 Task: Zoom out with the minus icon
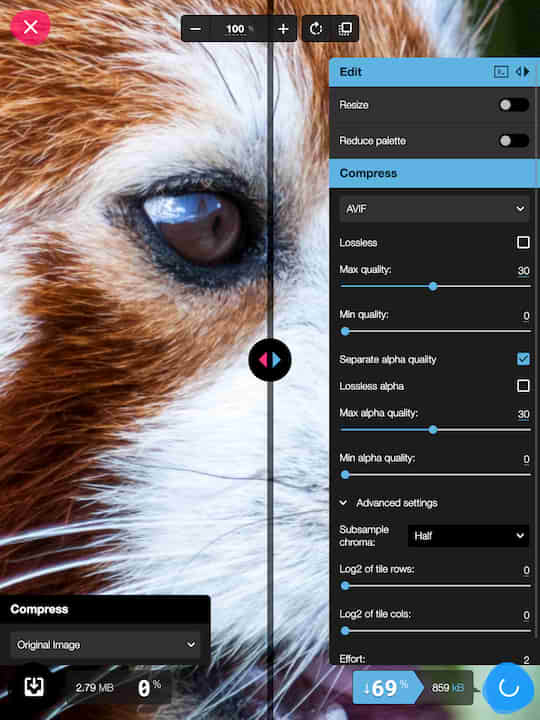195,29
